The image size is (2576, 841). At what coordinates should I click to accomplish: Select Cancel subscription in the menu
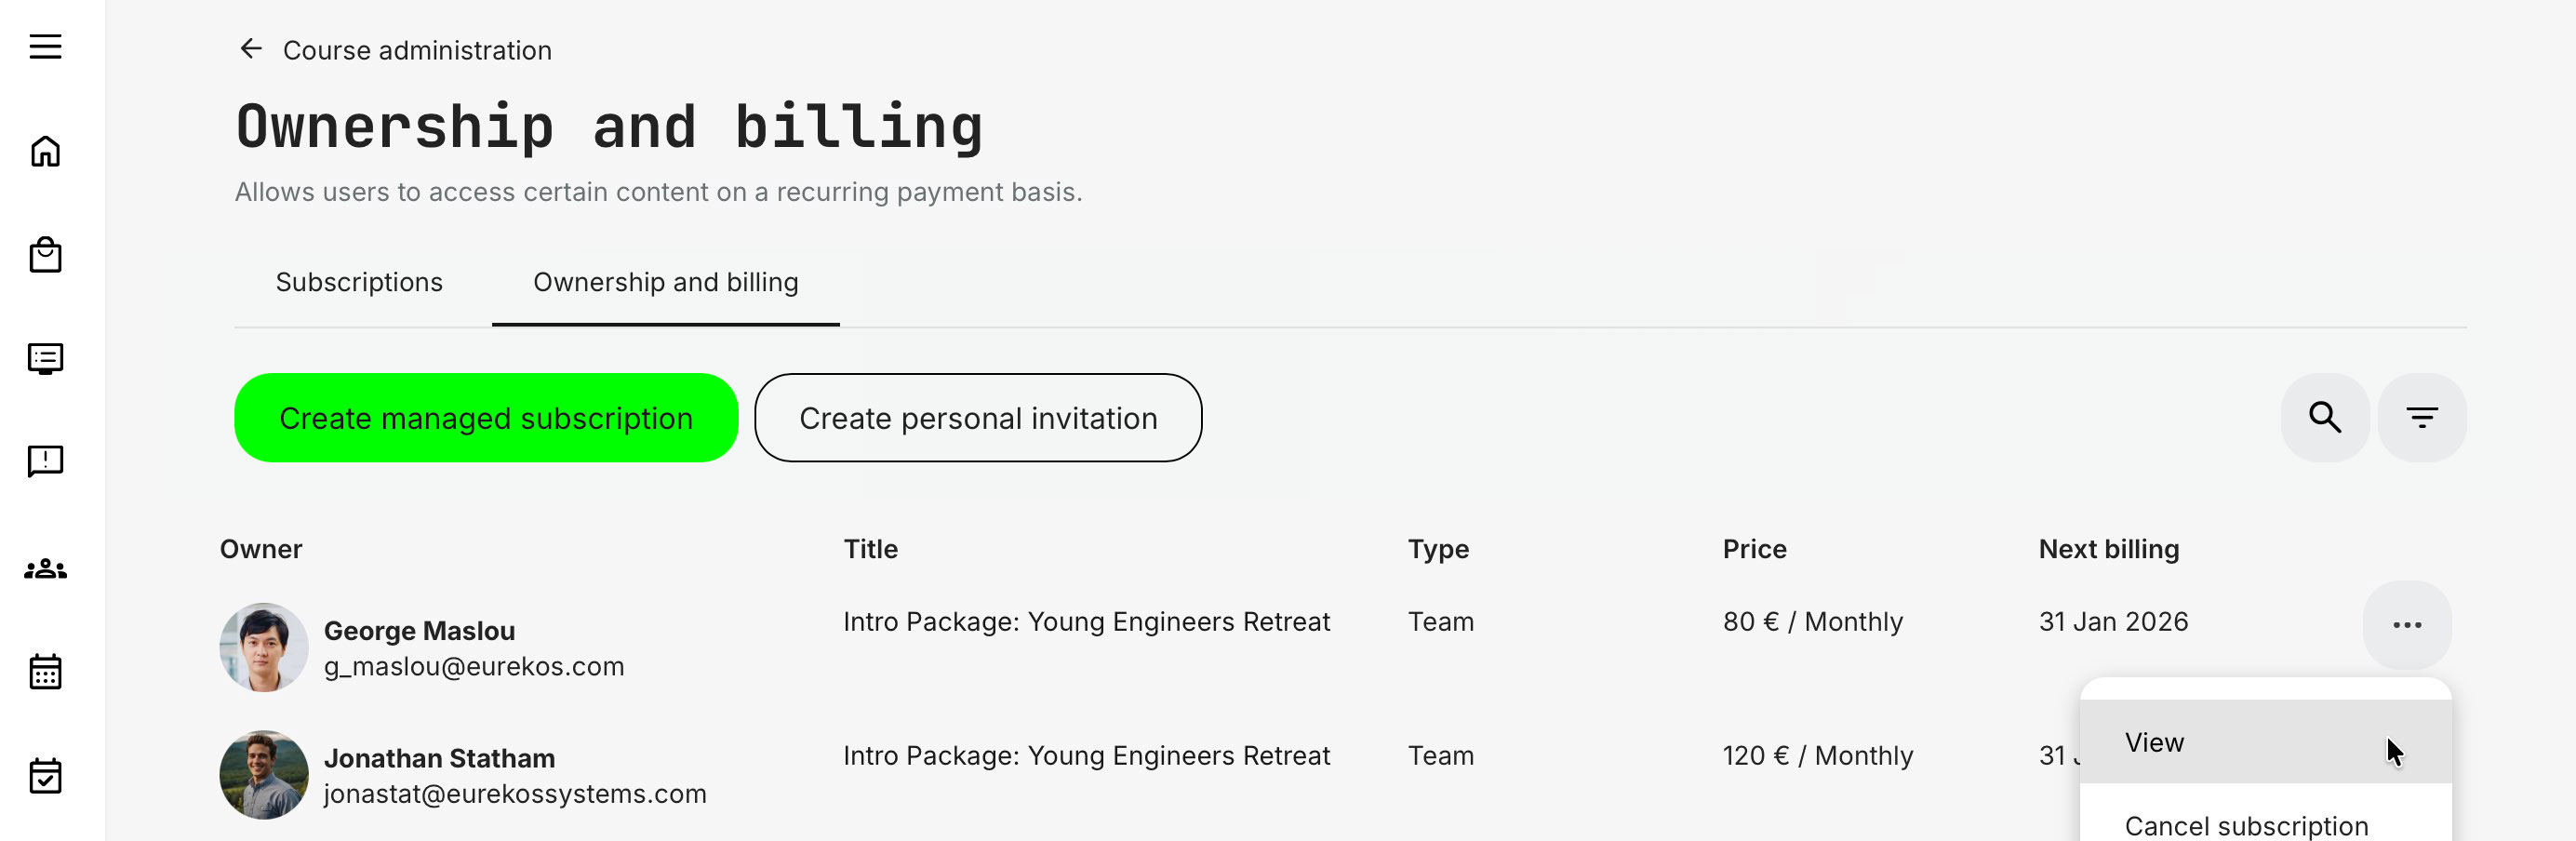pyautogui.click(x=2246, y=825)
